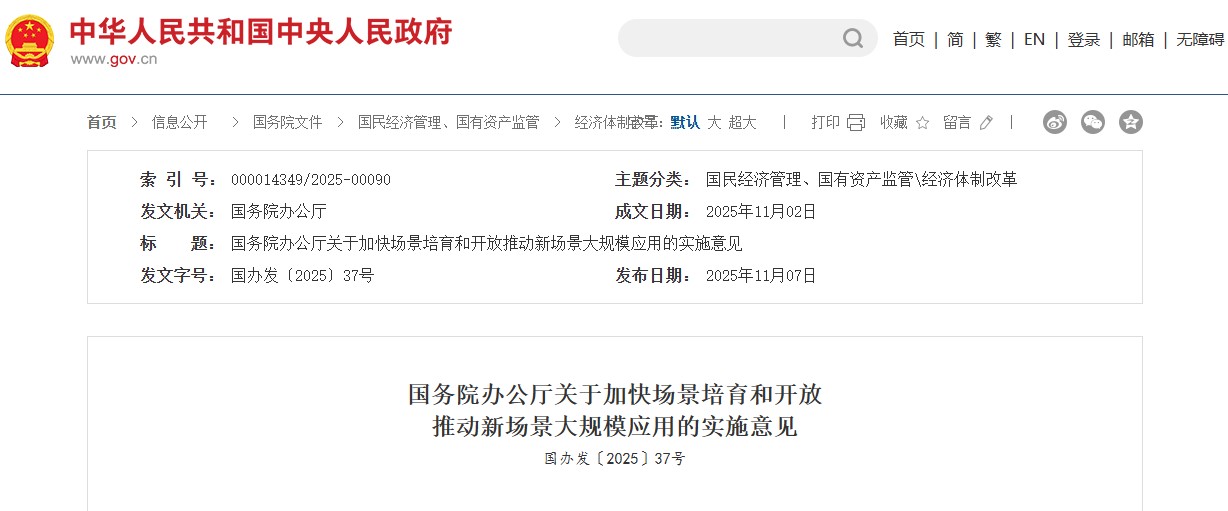Click the national emblem logo
Screen dimensions: 1228x511
point(30,40)
